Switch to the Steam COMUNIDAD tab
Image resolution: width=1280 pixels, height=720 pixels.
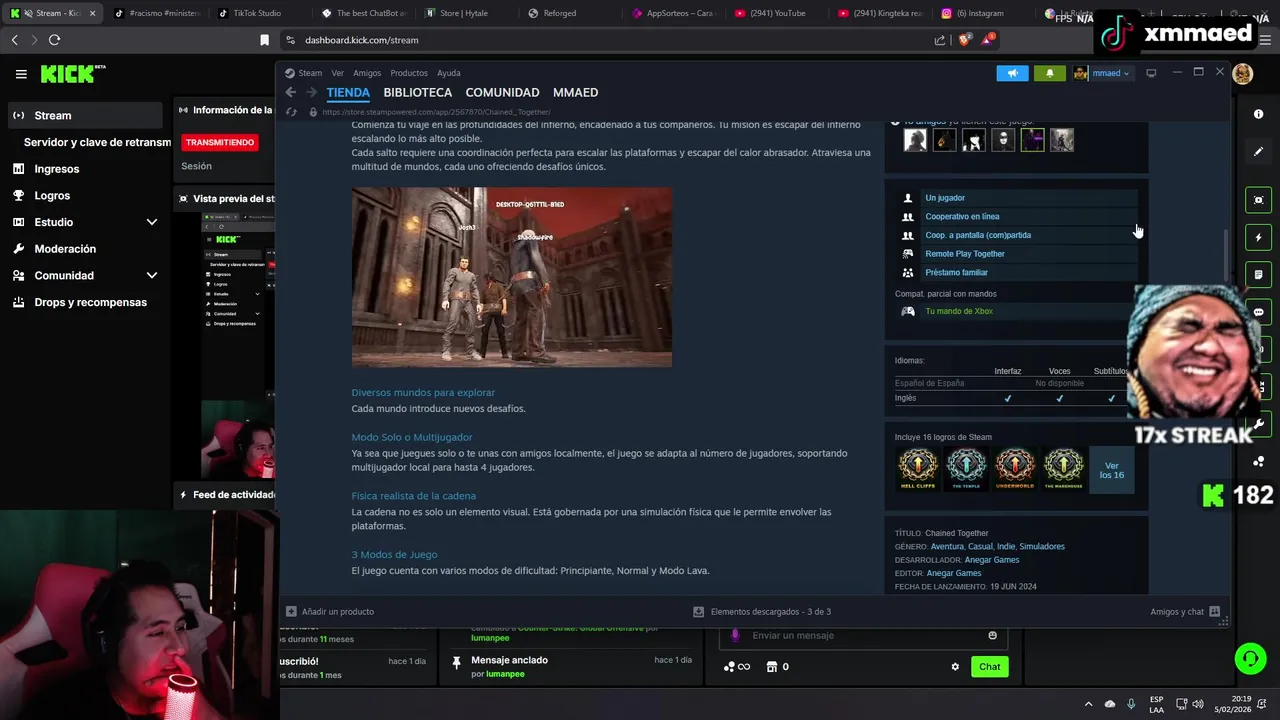502,92
